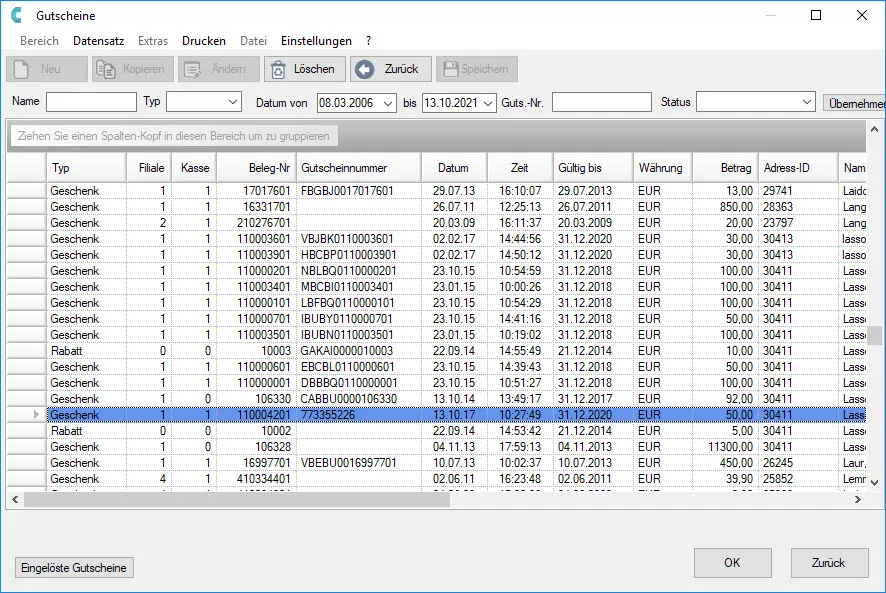This screenshot has height=593, width=886.
Task: Expand the Status dropdown list
Action: pos(807,102)
